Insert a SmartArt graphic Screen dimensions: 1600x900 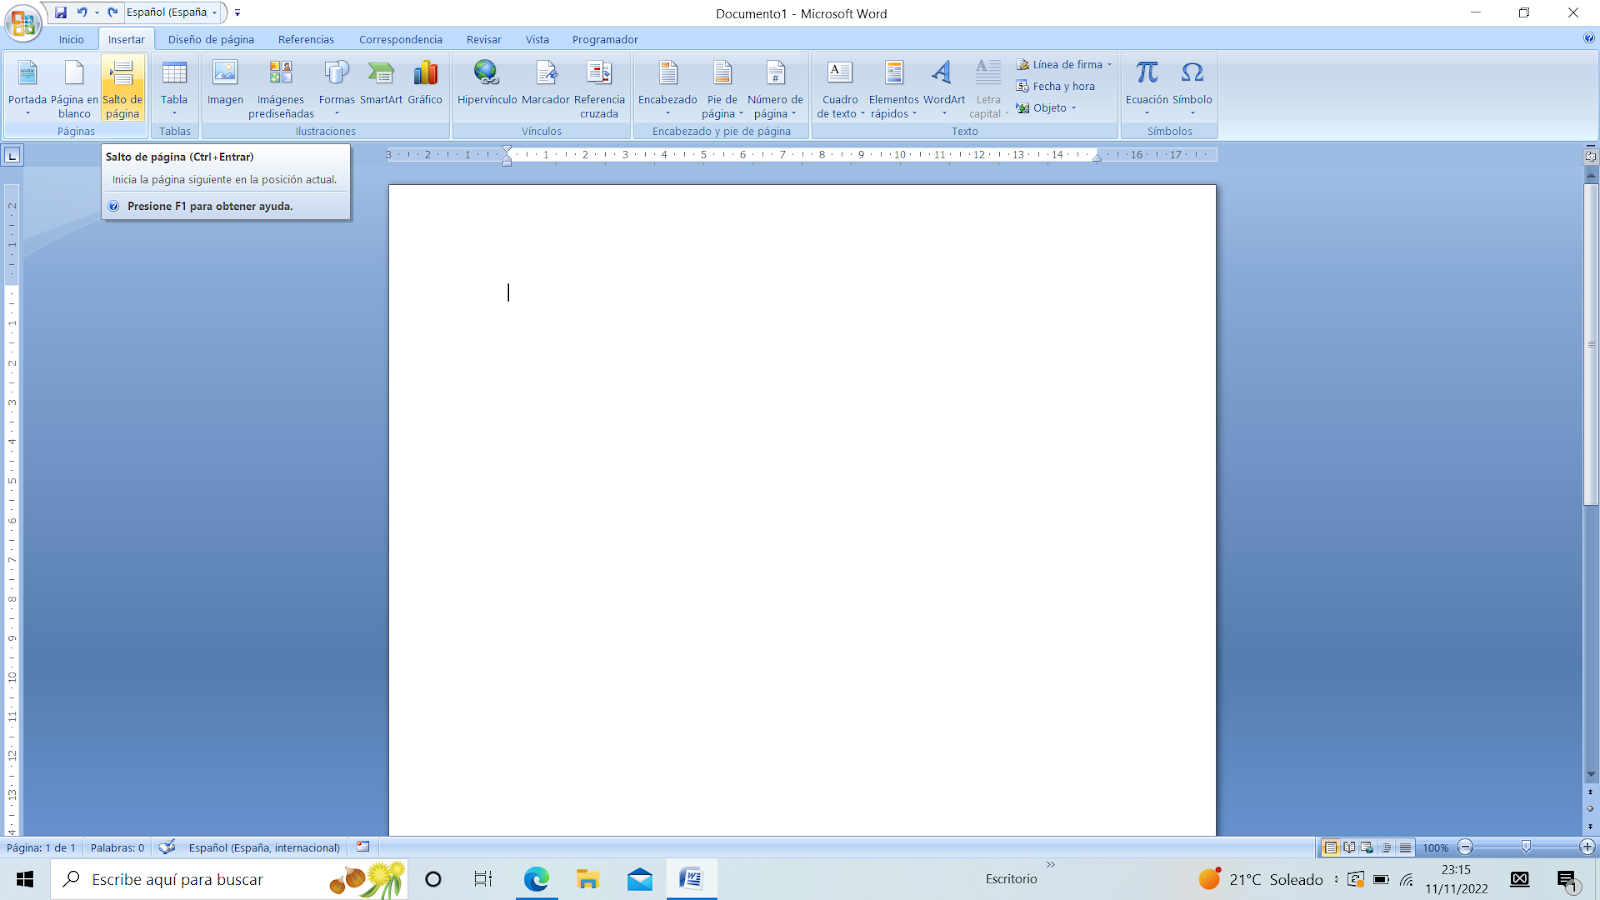click(x=381, y=88)
